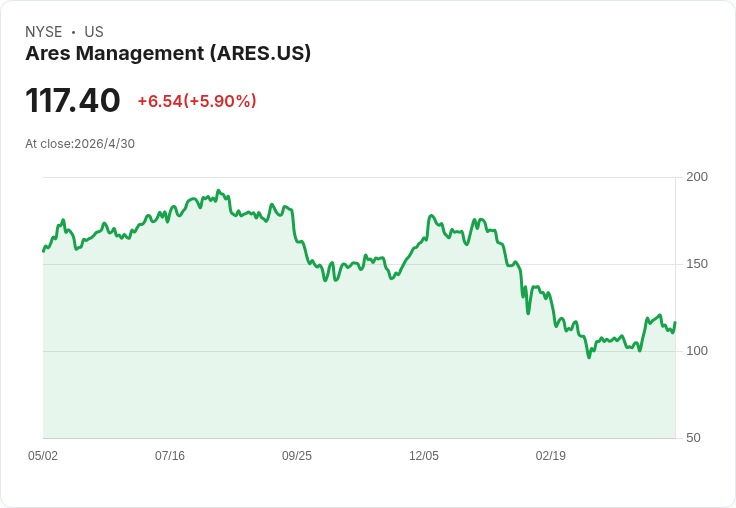
Task: Select the 150 price axis label
Action: point(697,264)
